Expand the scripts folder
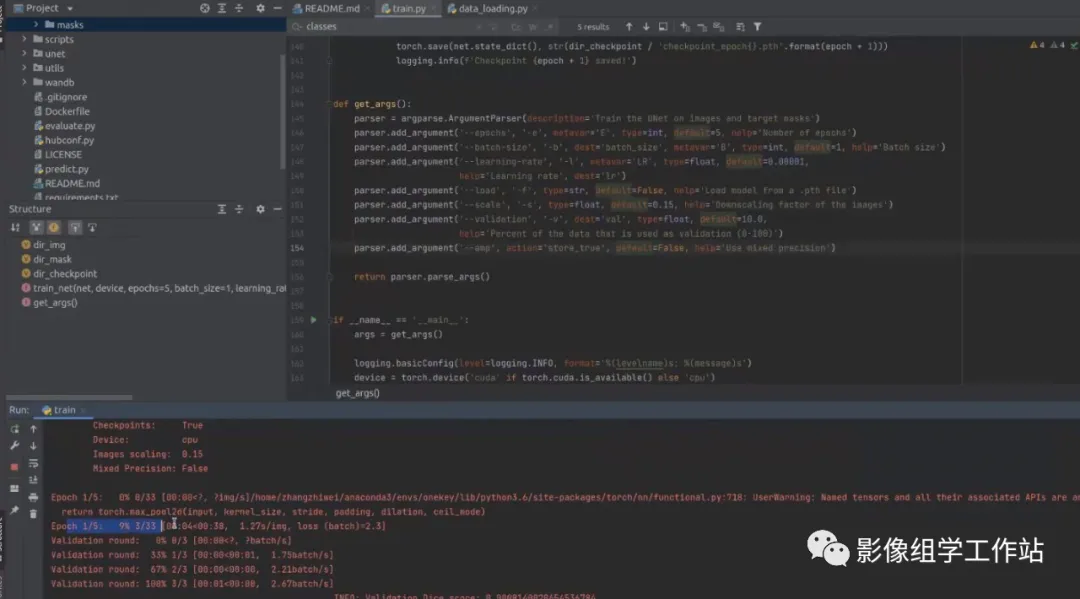Viewport: 1080px width, 599px height. click(x=25, y=39)
